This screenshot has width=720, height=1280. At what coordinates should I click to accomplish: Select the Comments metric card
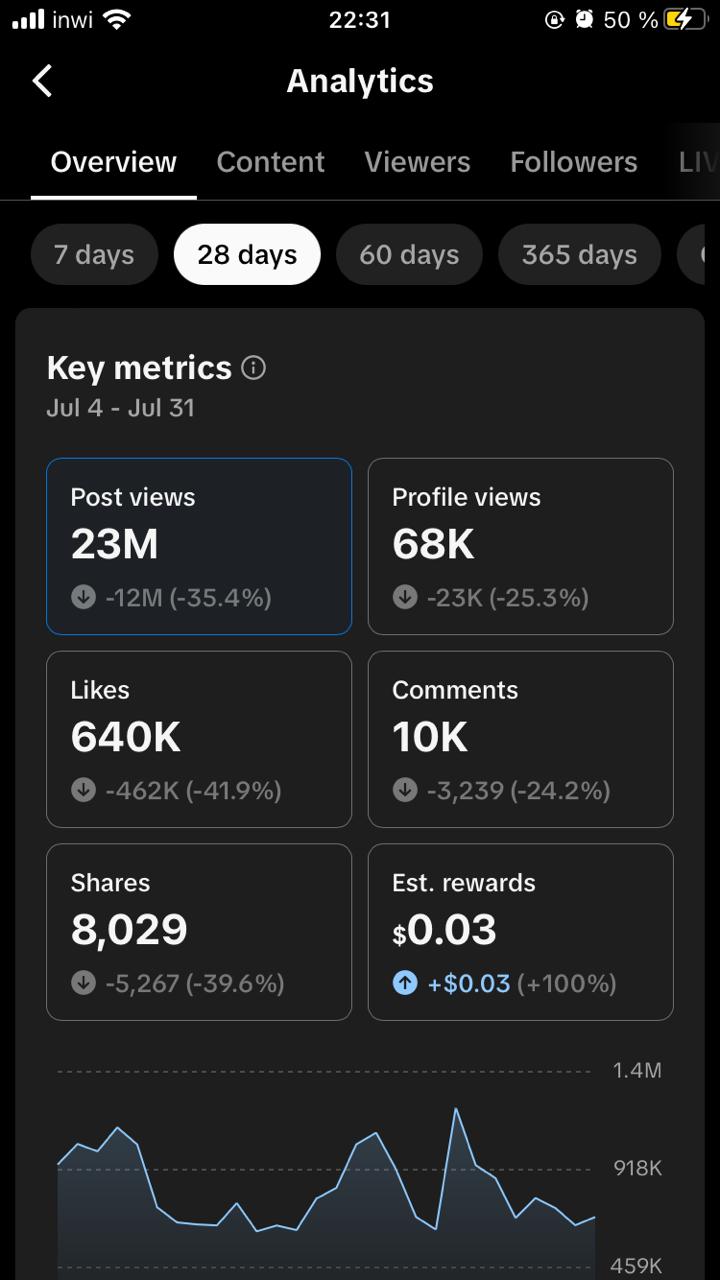(520, 739)
